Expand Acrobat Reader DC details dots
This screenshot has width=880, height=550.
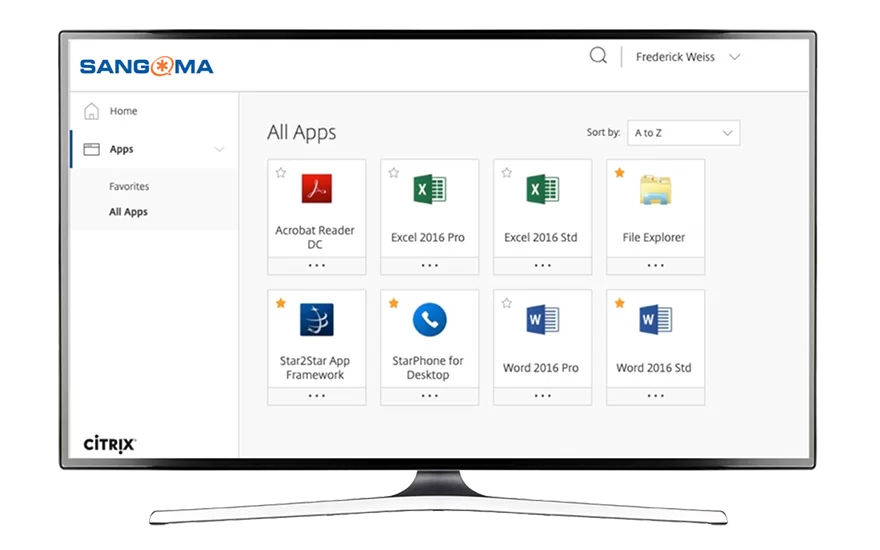[x=317, y=265]
